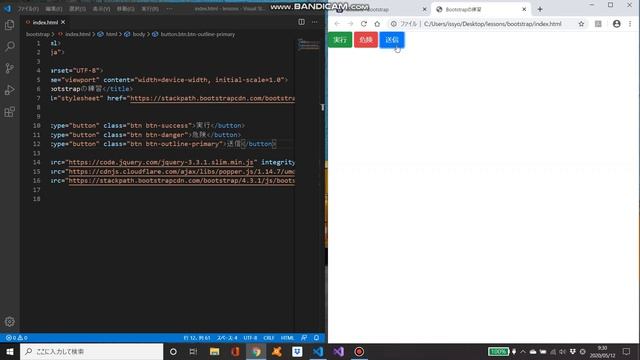
Task: Open the Windows Start menu
Action: point(10,351)
